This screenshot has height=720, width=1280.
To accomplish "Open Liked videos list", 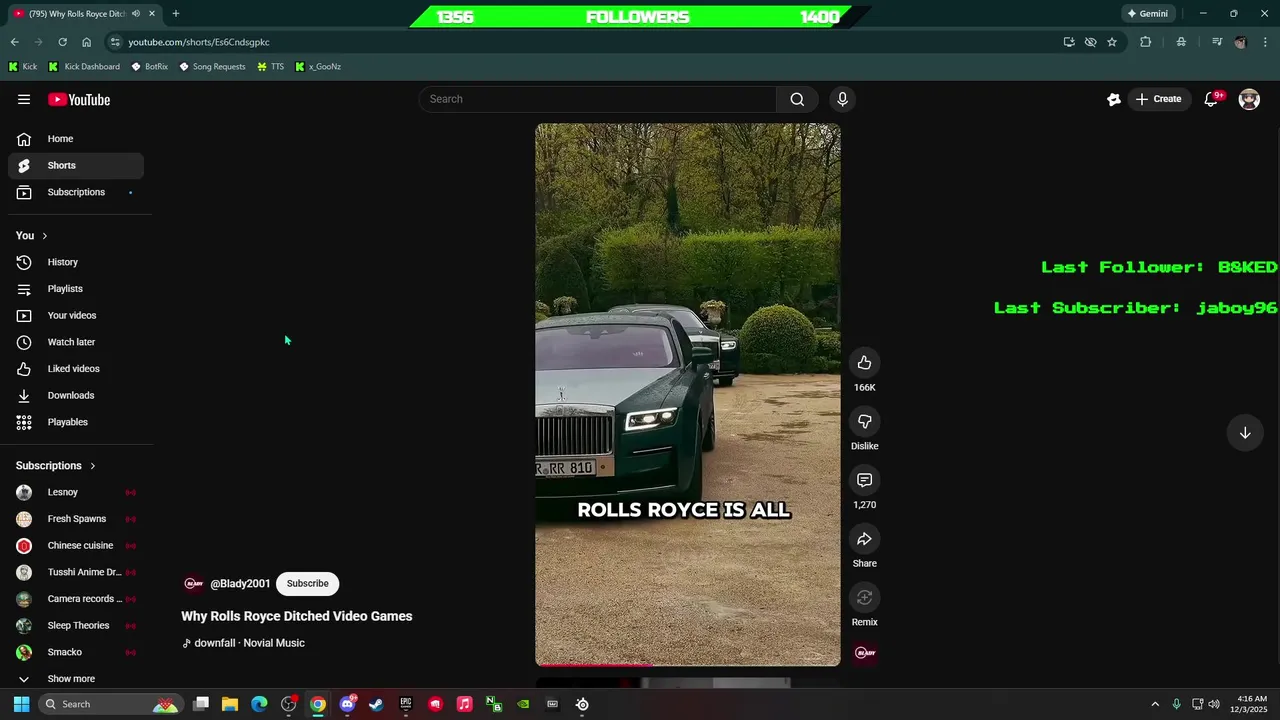I will coord(76,369).
